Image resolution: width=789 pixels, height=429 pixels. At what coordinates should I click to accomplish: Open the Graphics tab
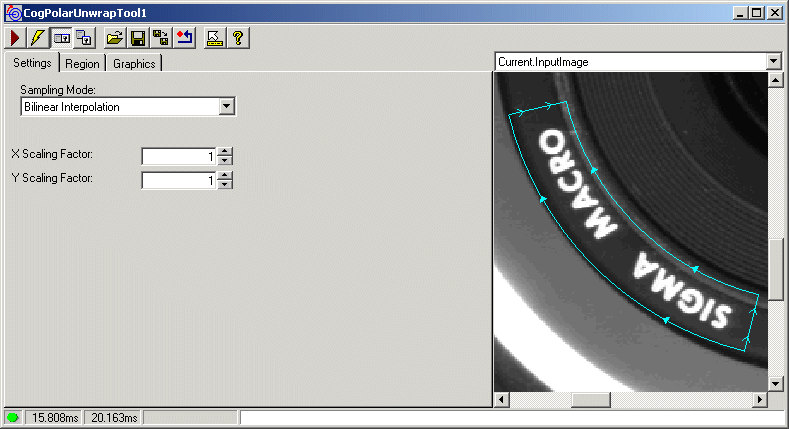134,64
